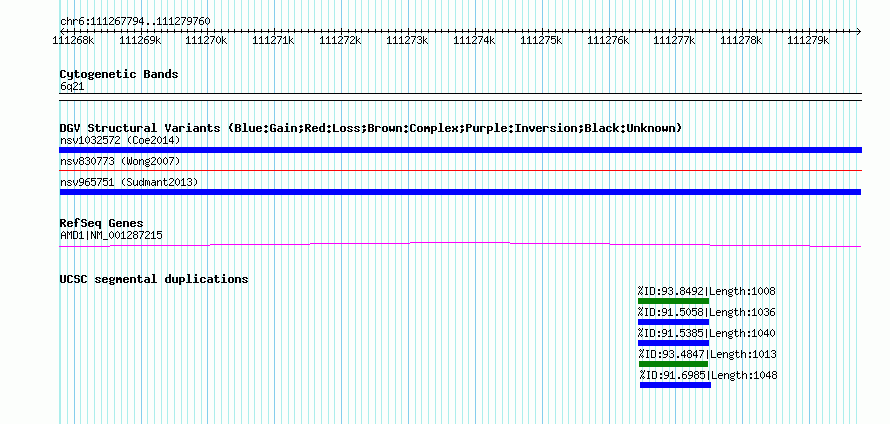Viewport: 890px width, 424px height.
Task: Click the 111279k ruler tick label
Action: coord(809,40)
